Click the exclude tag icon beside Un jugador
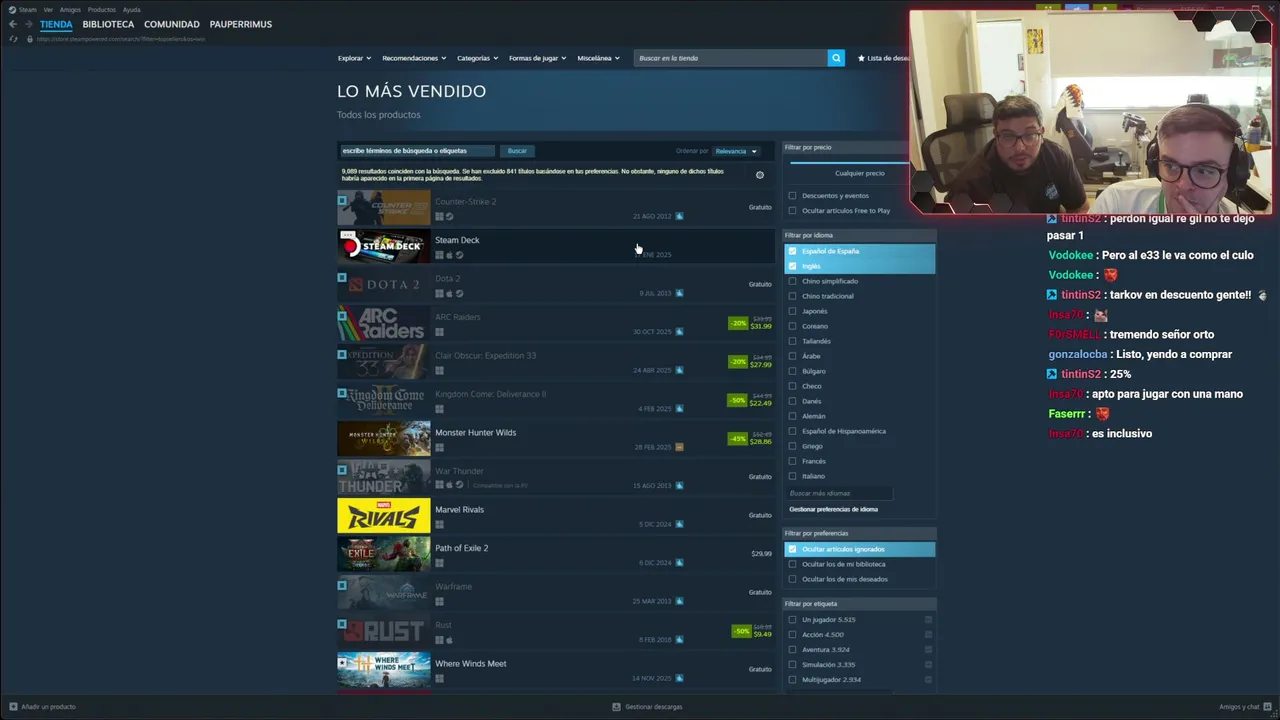1280x720 pixels. (x=928, y=620)
